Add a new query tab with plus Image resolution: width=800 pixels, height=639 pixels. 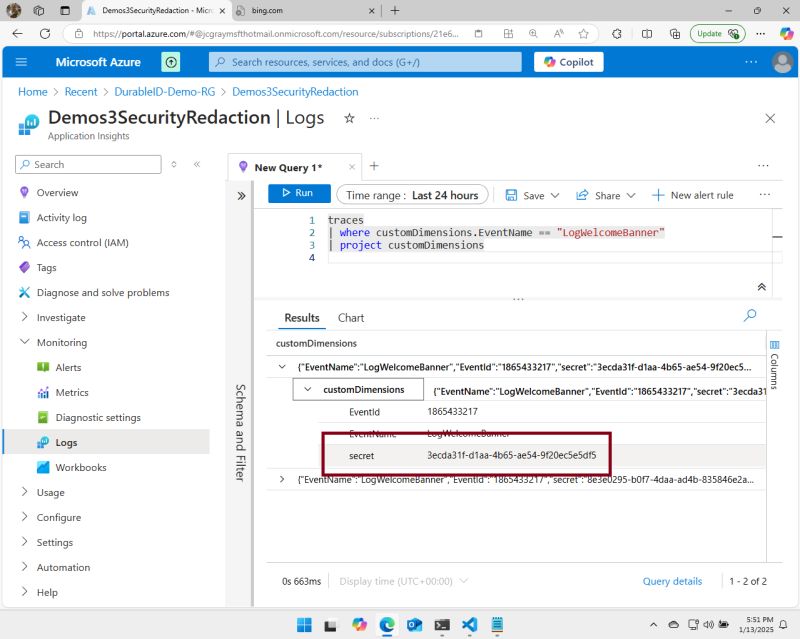pyautogui.click(x=374, y=166)
